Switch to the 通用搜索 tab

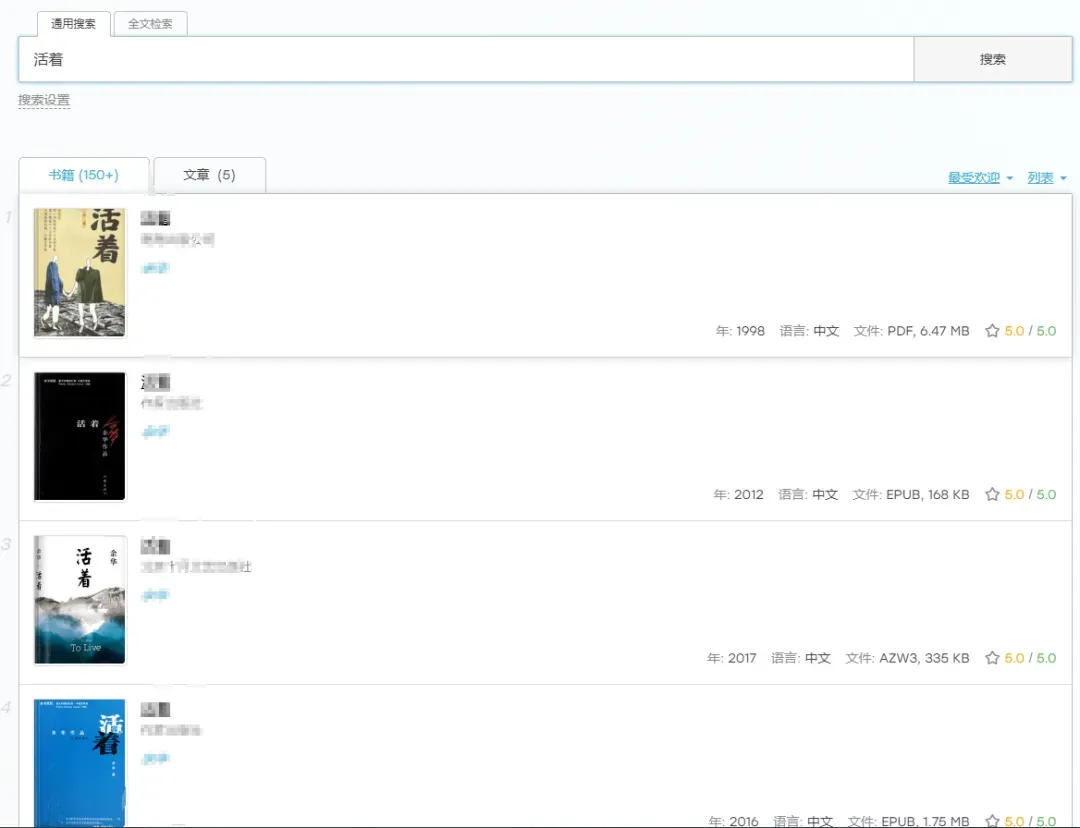pos(73,23)
